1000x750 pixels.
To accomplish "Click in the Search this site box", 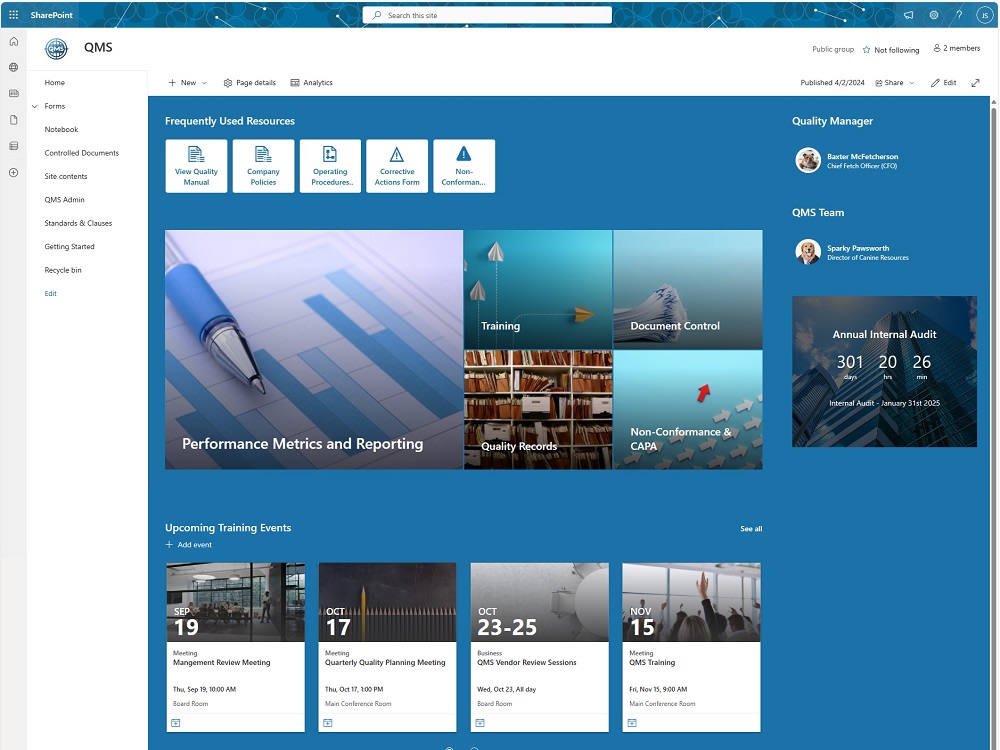I will 487,15.
